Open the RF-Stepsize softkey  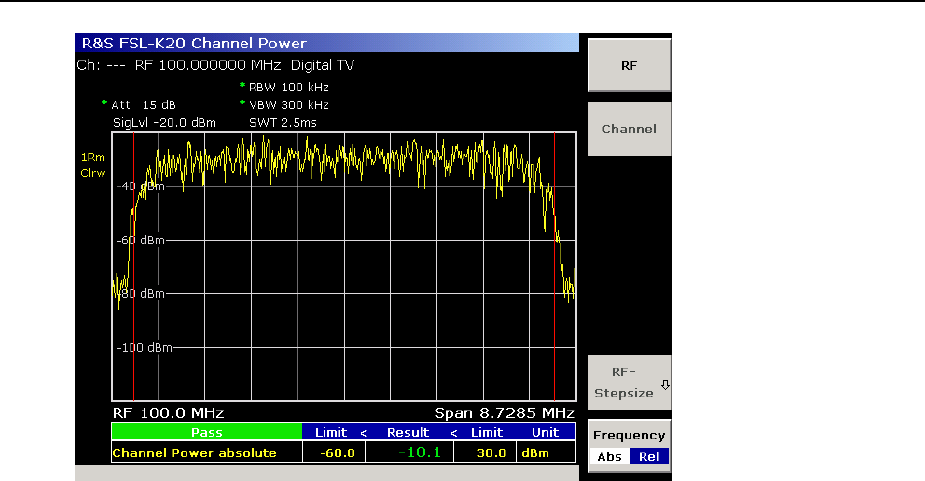tap(629, 382)
